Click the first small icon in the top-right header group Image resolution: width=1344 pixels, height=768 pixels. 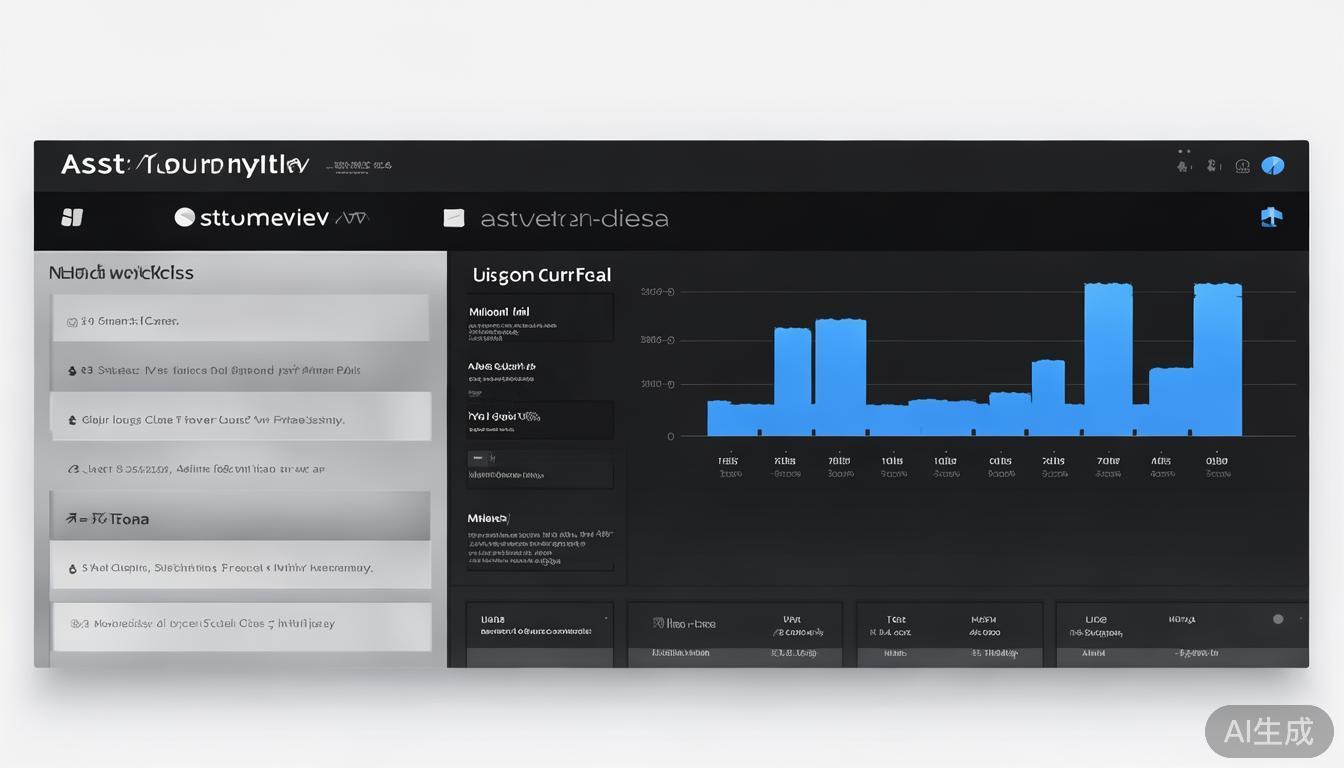(1183, 166)
